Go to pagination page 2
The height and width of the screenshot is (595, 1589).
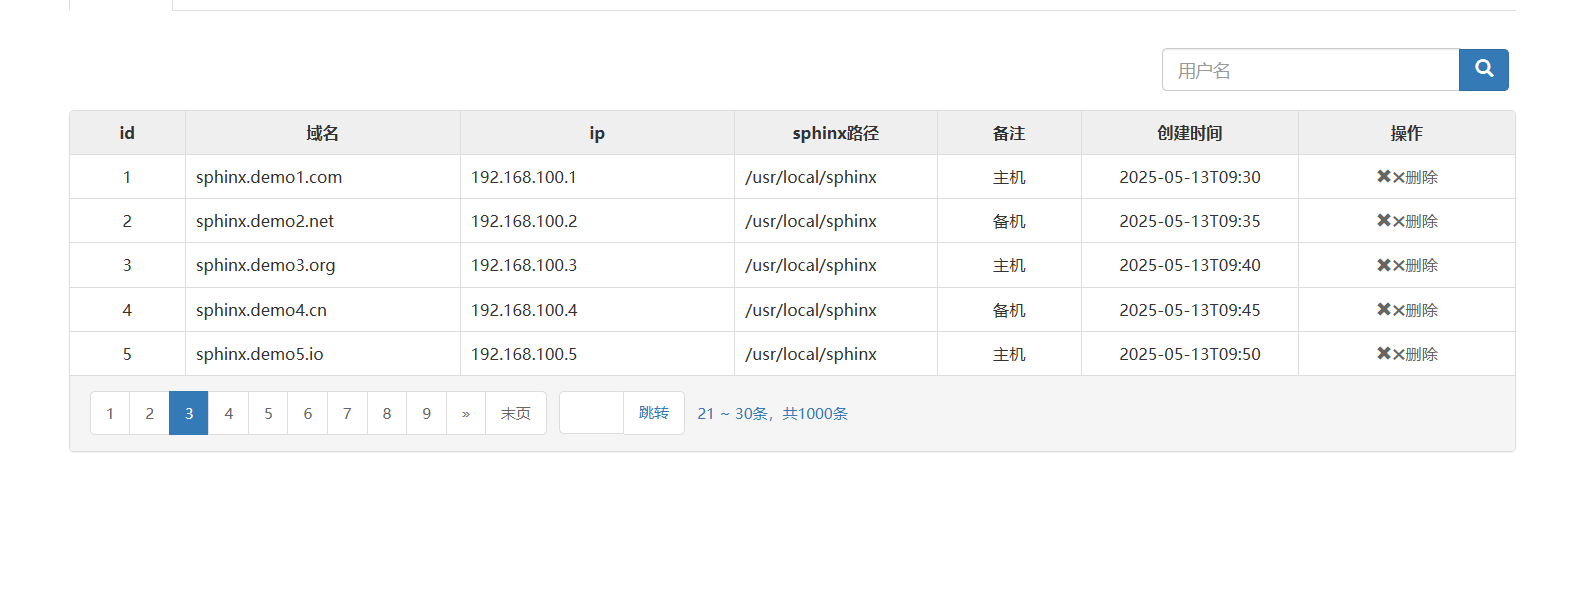(x=149, y=413)
